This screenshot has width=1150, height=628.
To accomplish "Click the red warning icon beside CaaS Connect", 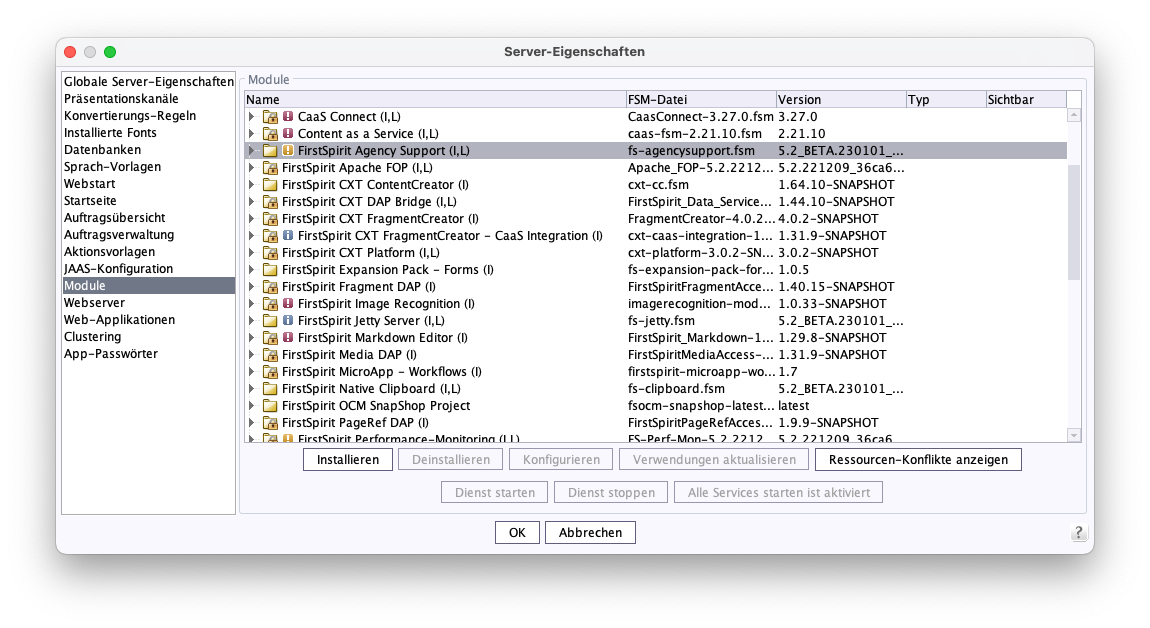I will (x=288, y=116).
